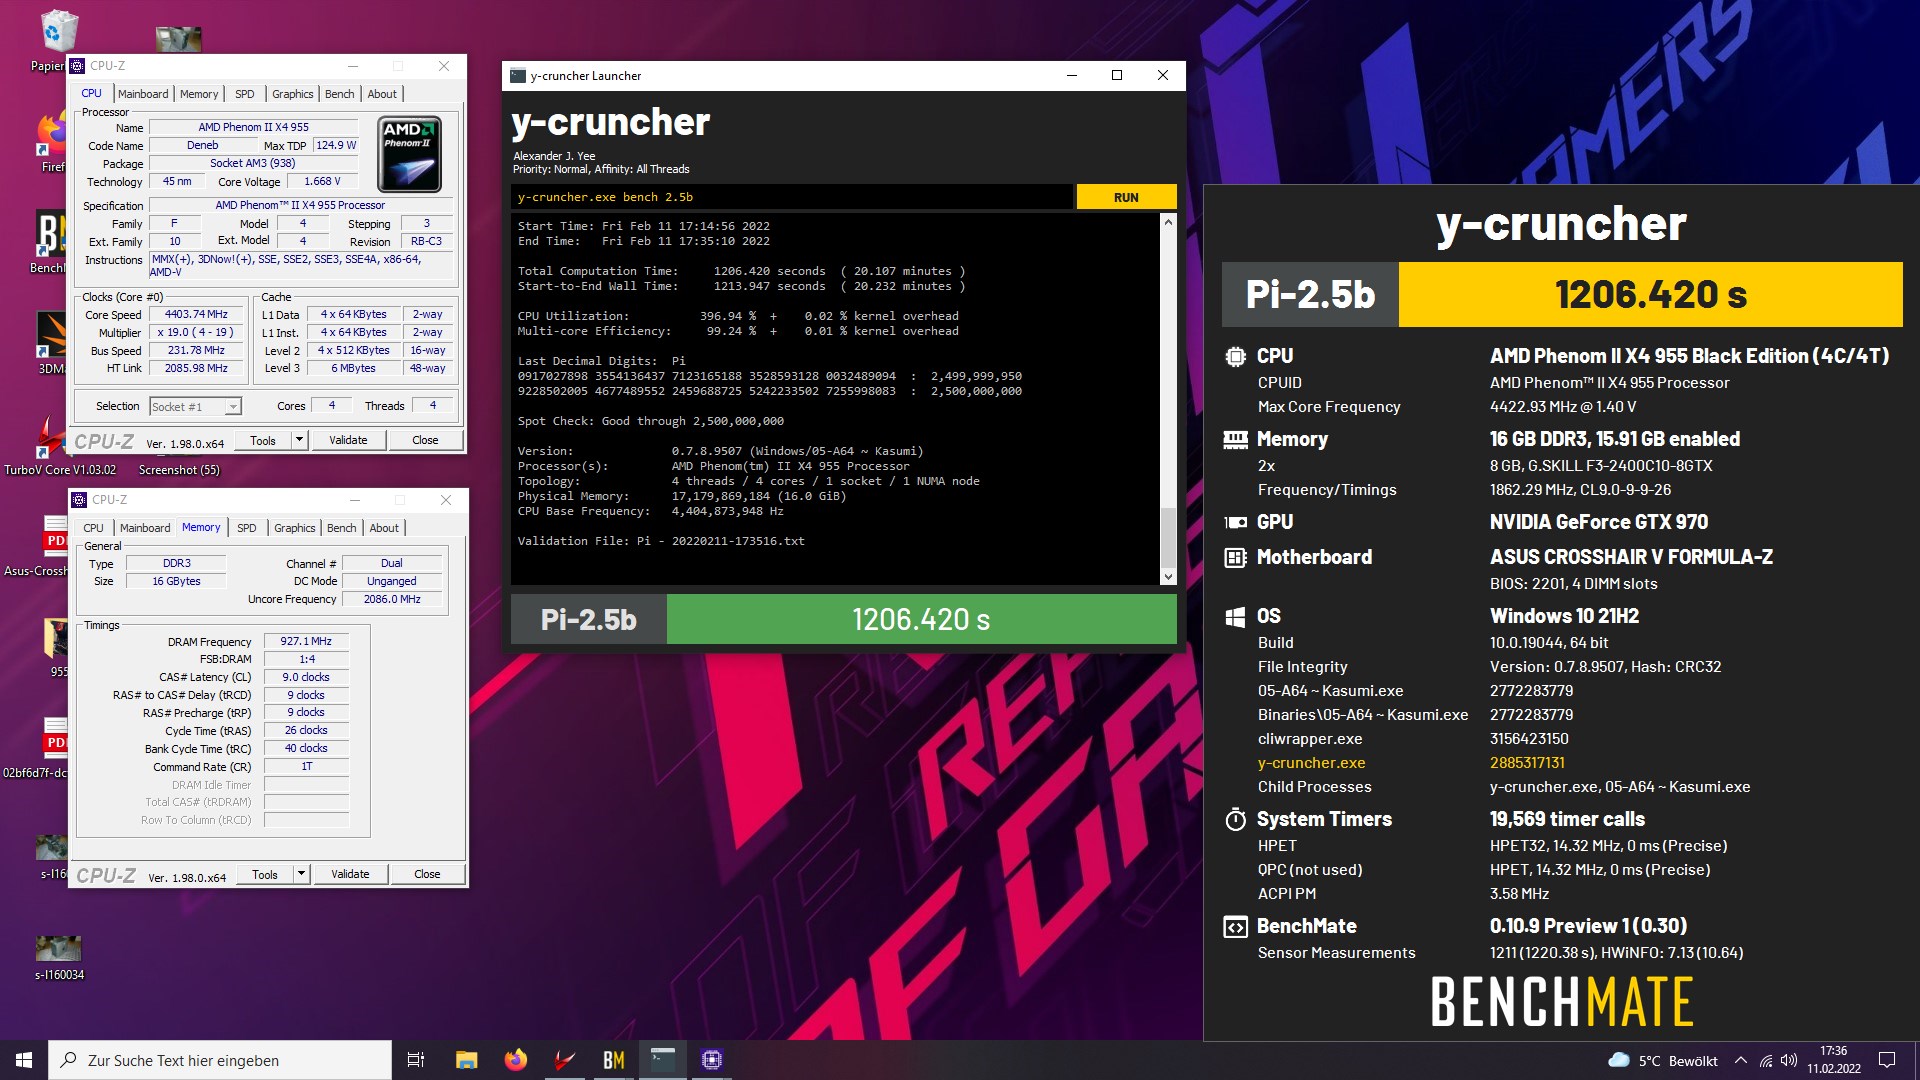Click the AMD Phenom II logo in CPU-Z
This screenshot has width=1920, height=1080.
tap(410, 155)
